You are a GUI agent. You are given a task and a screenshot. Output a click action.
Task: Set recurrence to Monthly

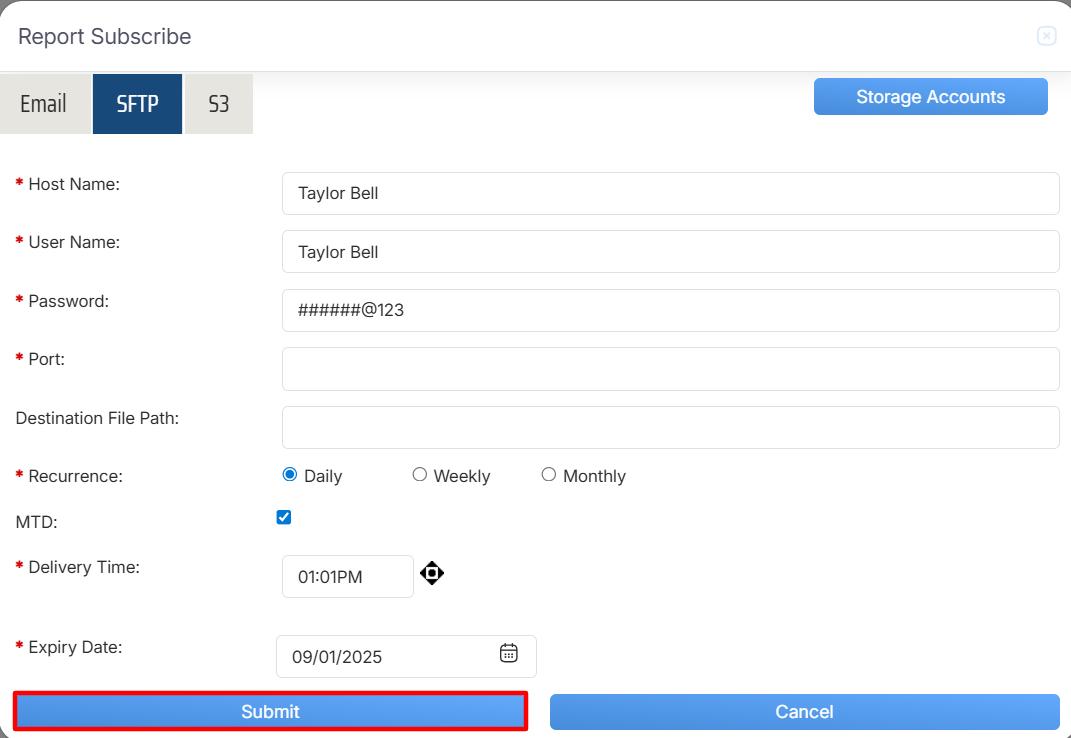pyautogui.click(x=549, y=475)
